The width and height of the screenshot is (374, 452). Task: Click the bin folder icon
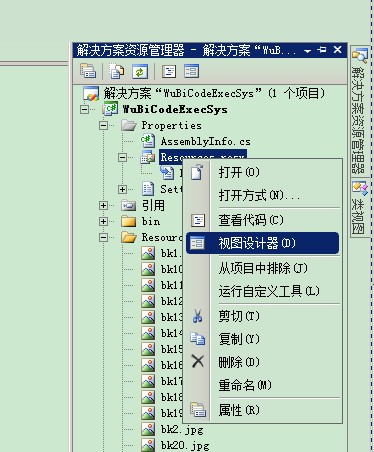coord(129,221)
